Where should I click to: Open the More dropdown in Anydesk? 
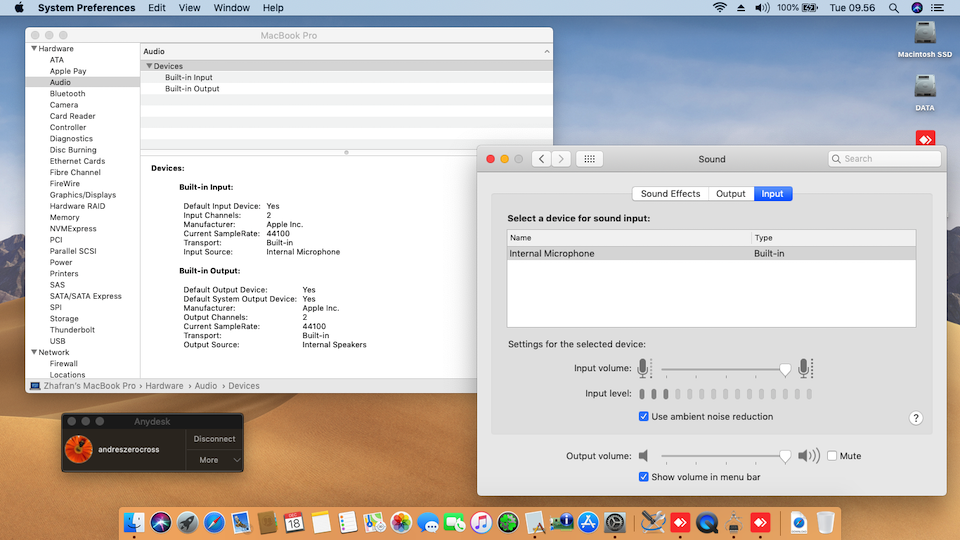coord(215,460)
